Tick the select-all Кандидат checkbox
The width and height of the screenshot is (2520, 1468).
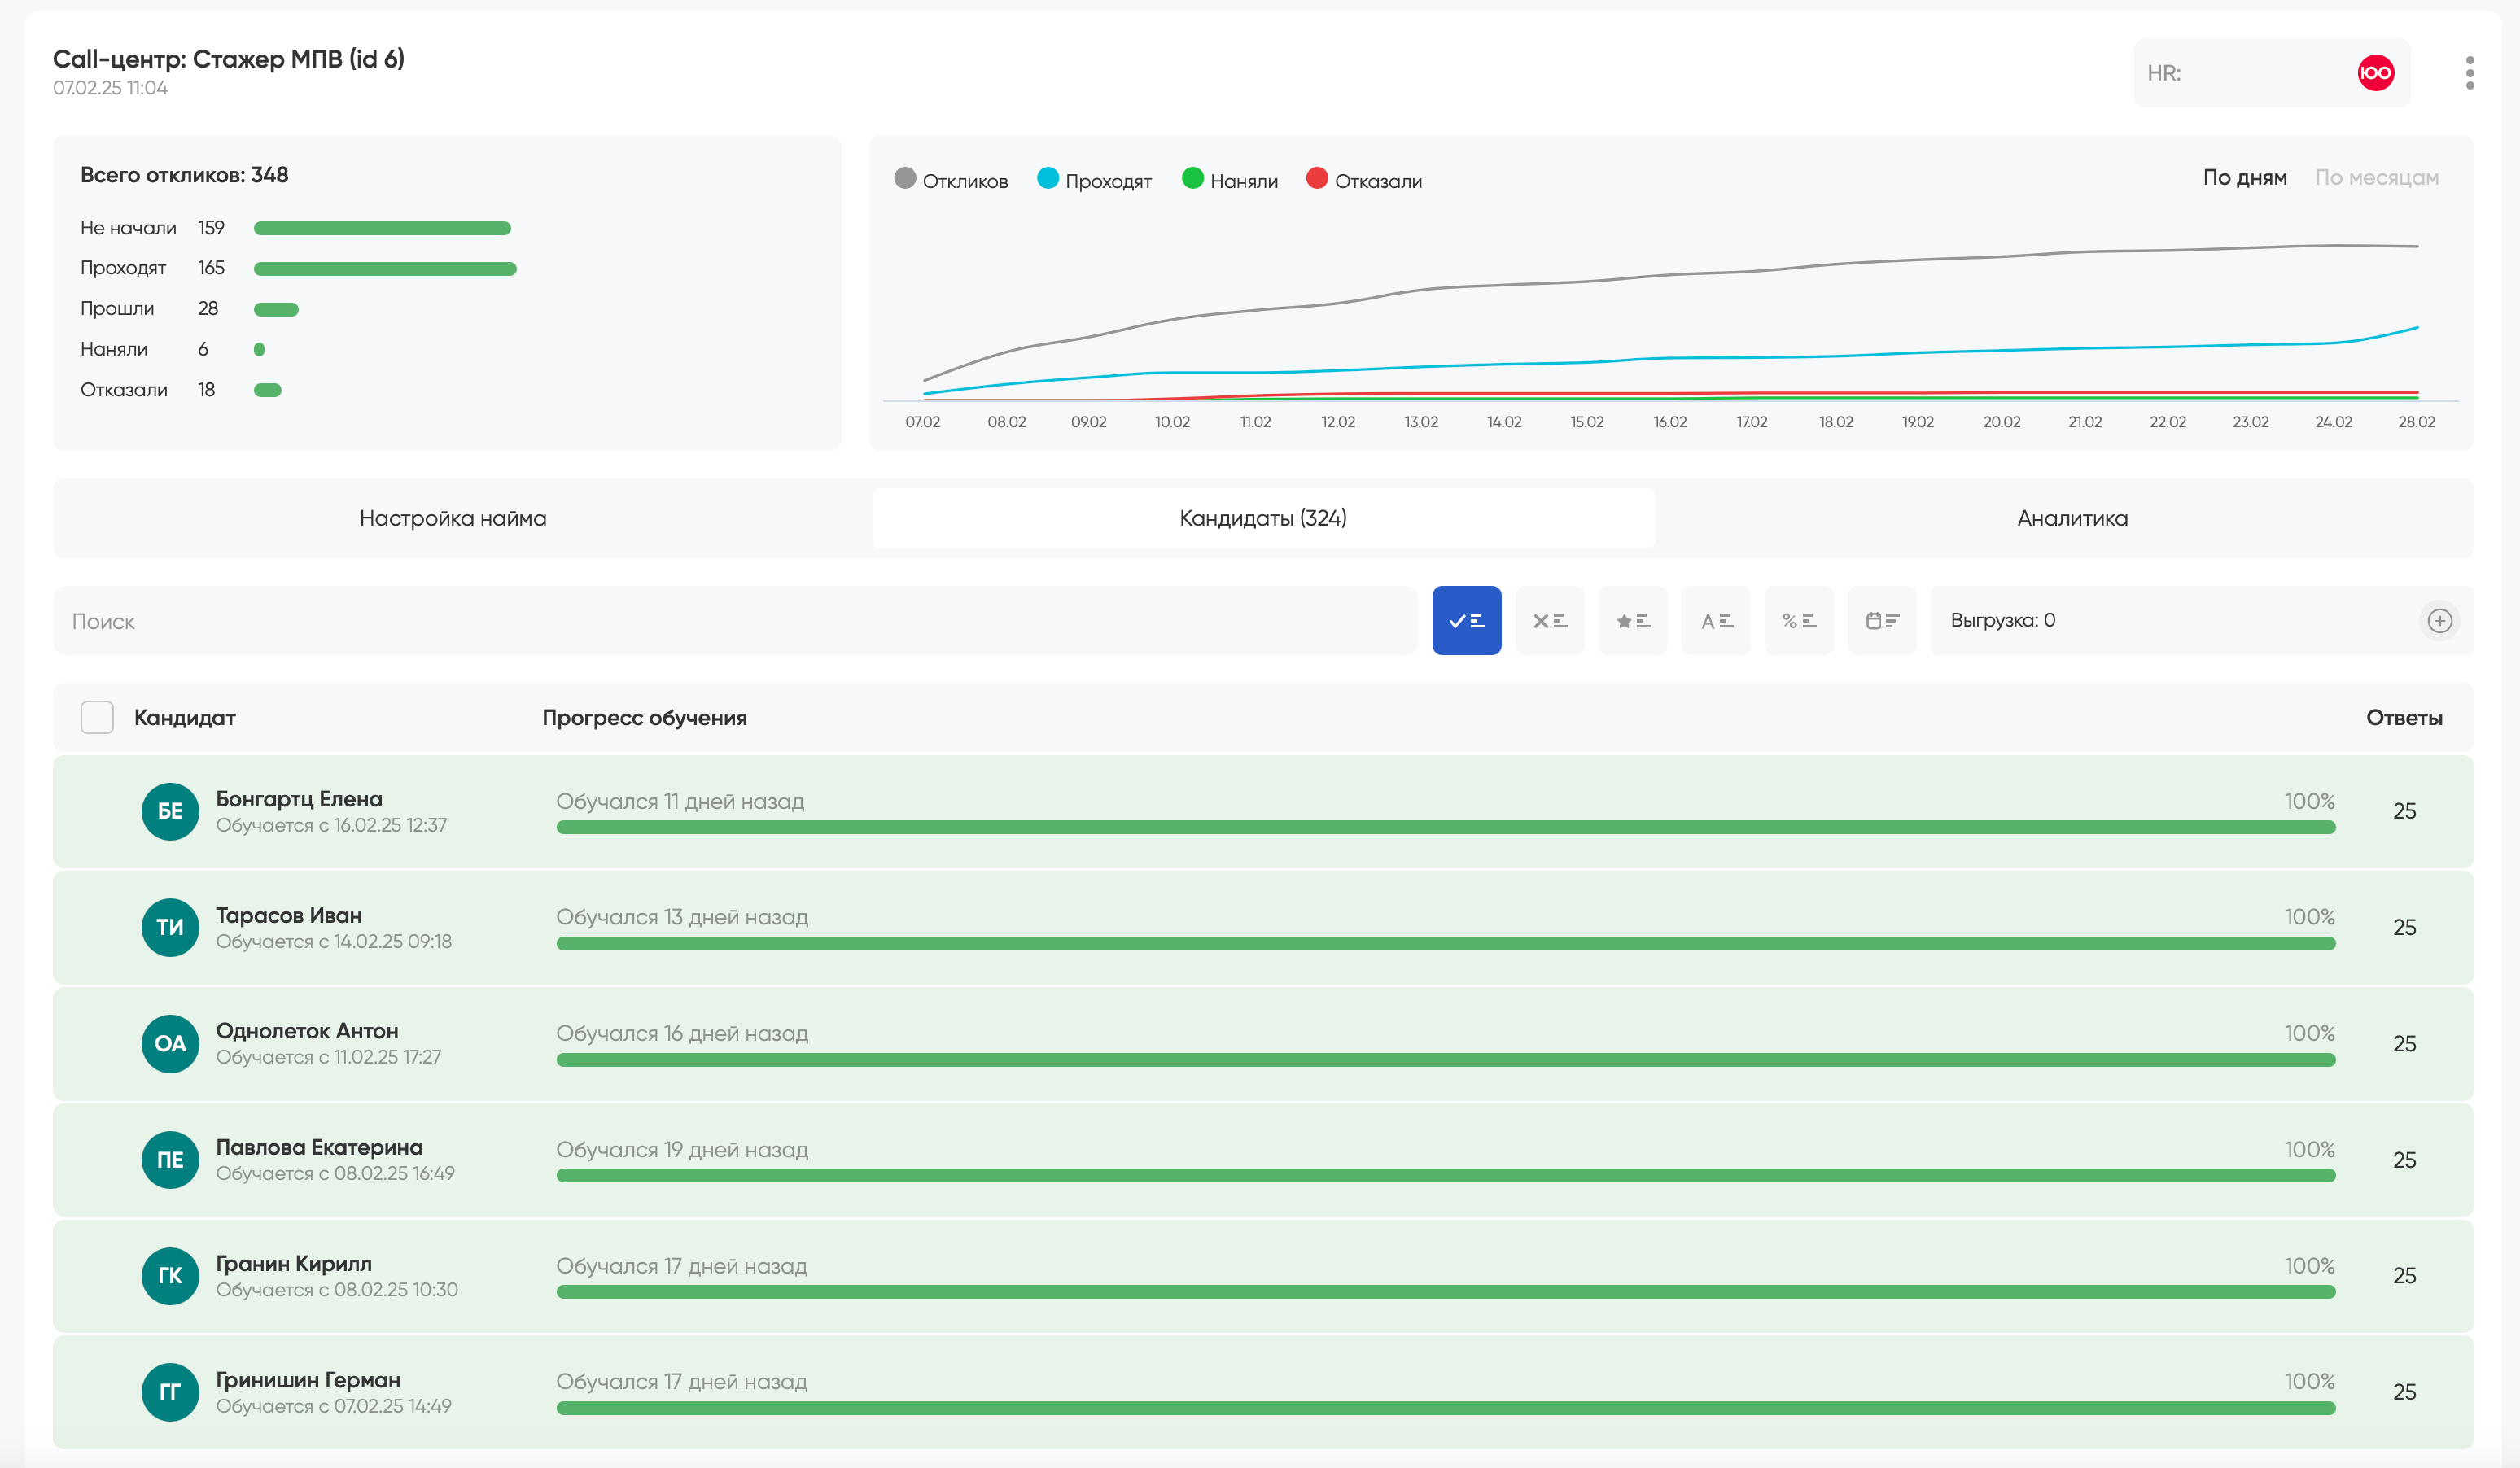97,717
